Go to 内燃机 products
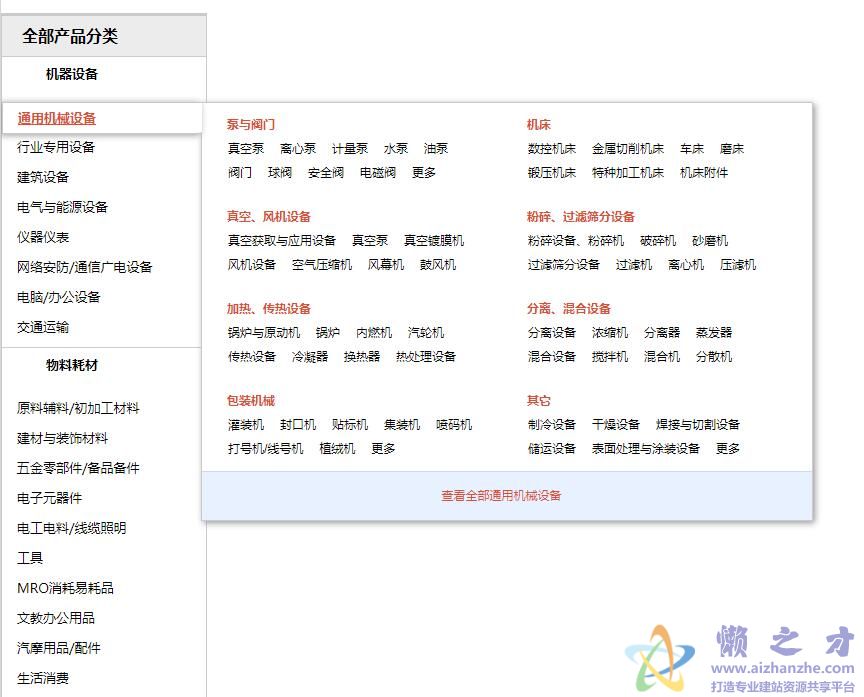 click(x=374, y=333)
